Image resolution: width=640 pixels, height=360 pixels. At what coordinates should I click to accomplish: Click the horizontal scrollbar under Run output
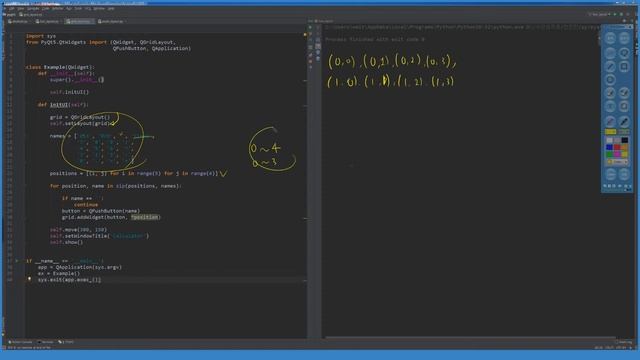click(x=470, y=338)
